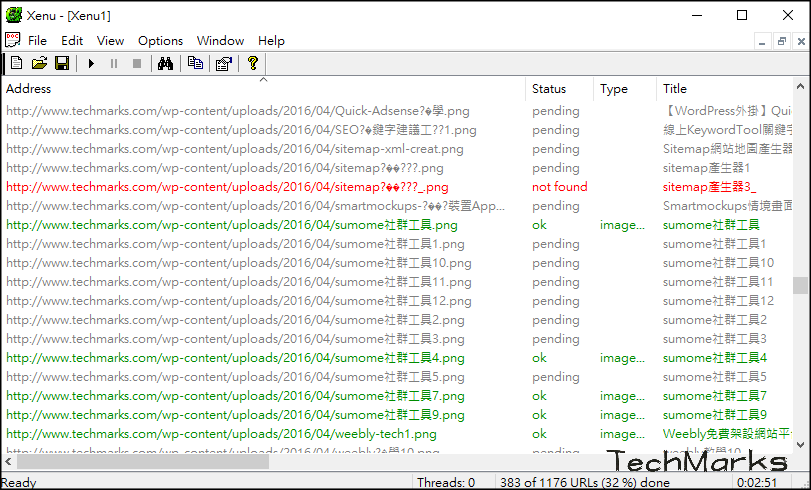Open Find with the binoculars icon

click(166, 64)
